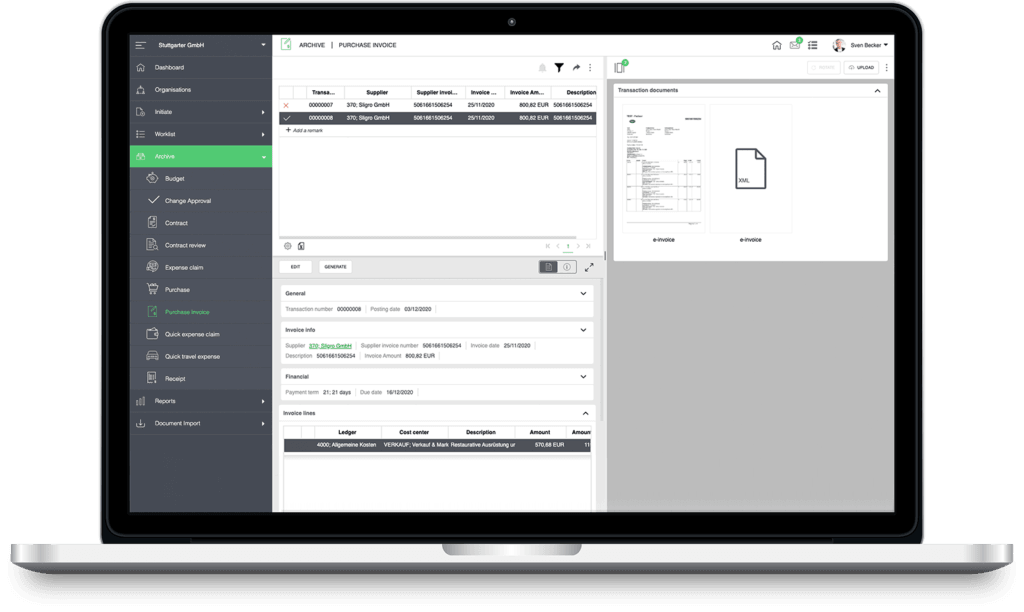This screenshot has width=1024, height=612.
Task: Click the grid settings gear icon
Action: 288,245
